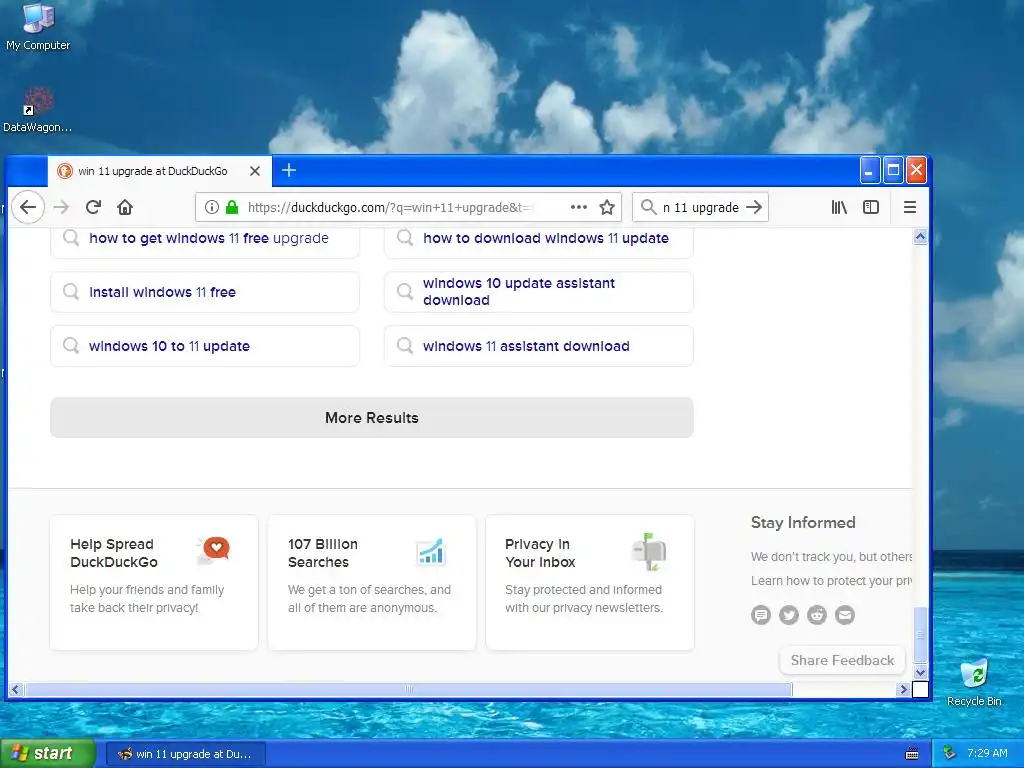Click the vertical scrollbar up arrow
The height and width of the screenshot is (768, 1024).
920,236
